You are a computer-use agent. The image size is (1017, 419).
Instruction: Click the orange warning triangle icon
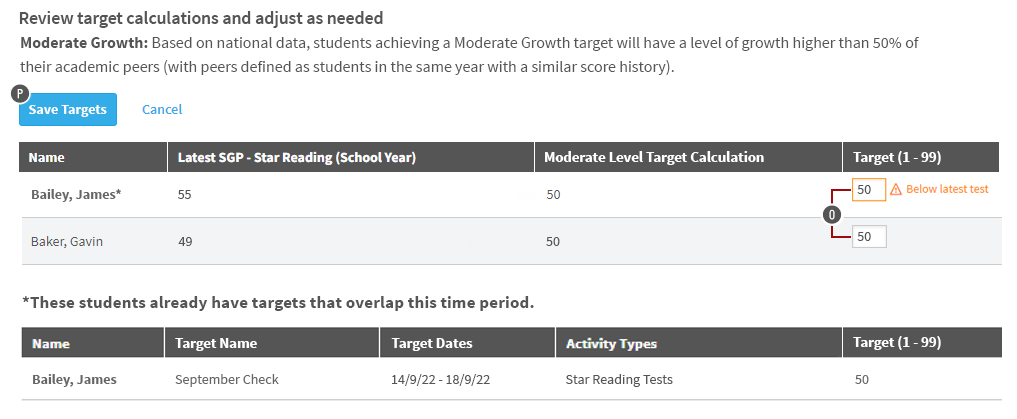tap(896, 189)
